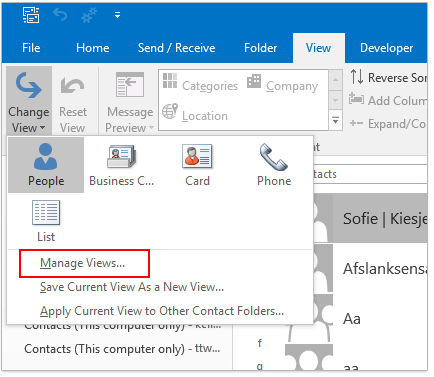Open Manage Views dialog
Screen dimensions: 434x377
pos(83,263)
